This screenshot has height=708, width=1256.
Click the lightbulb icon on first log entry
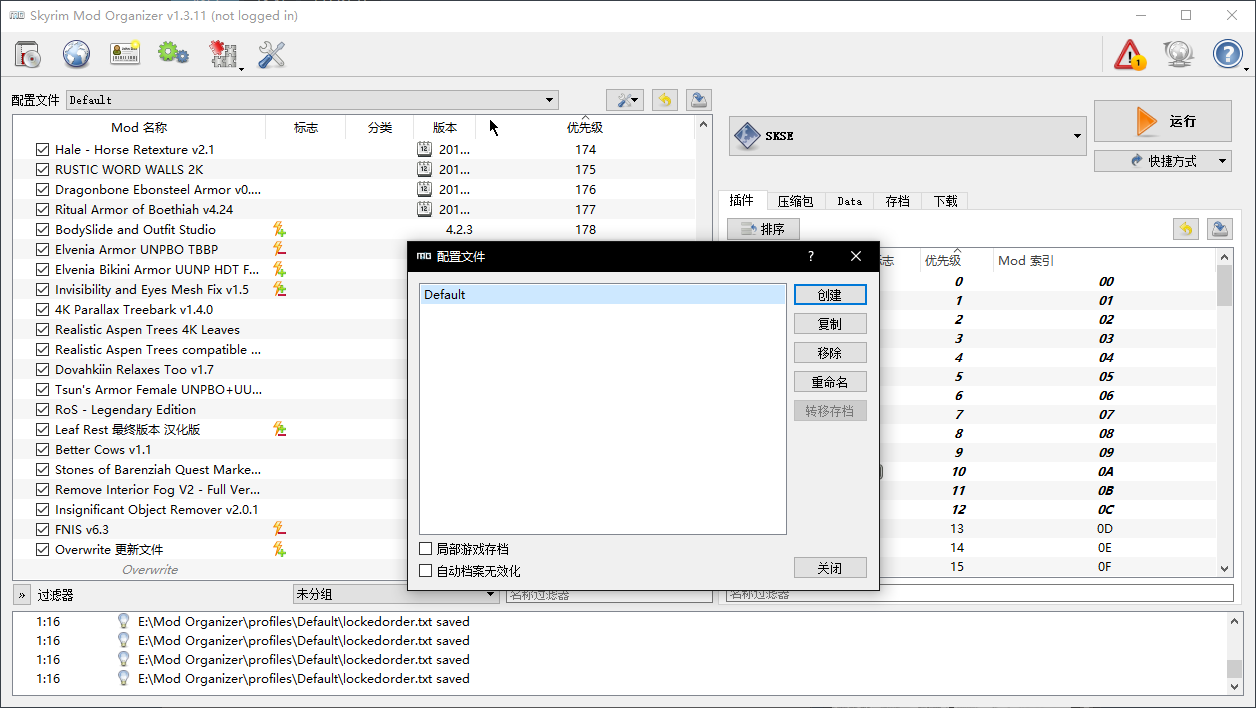(x=124, y=621)
